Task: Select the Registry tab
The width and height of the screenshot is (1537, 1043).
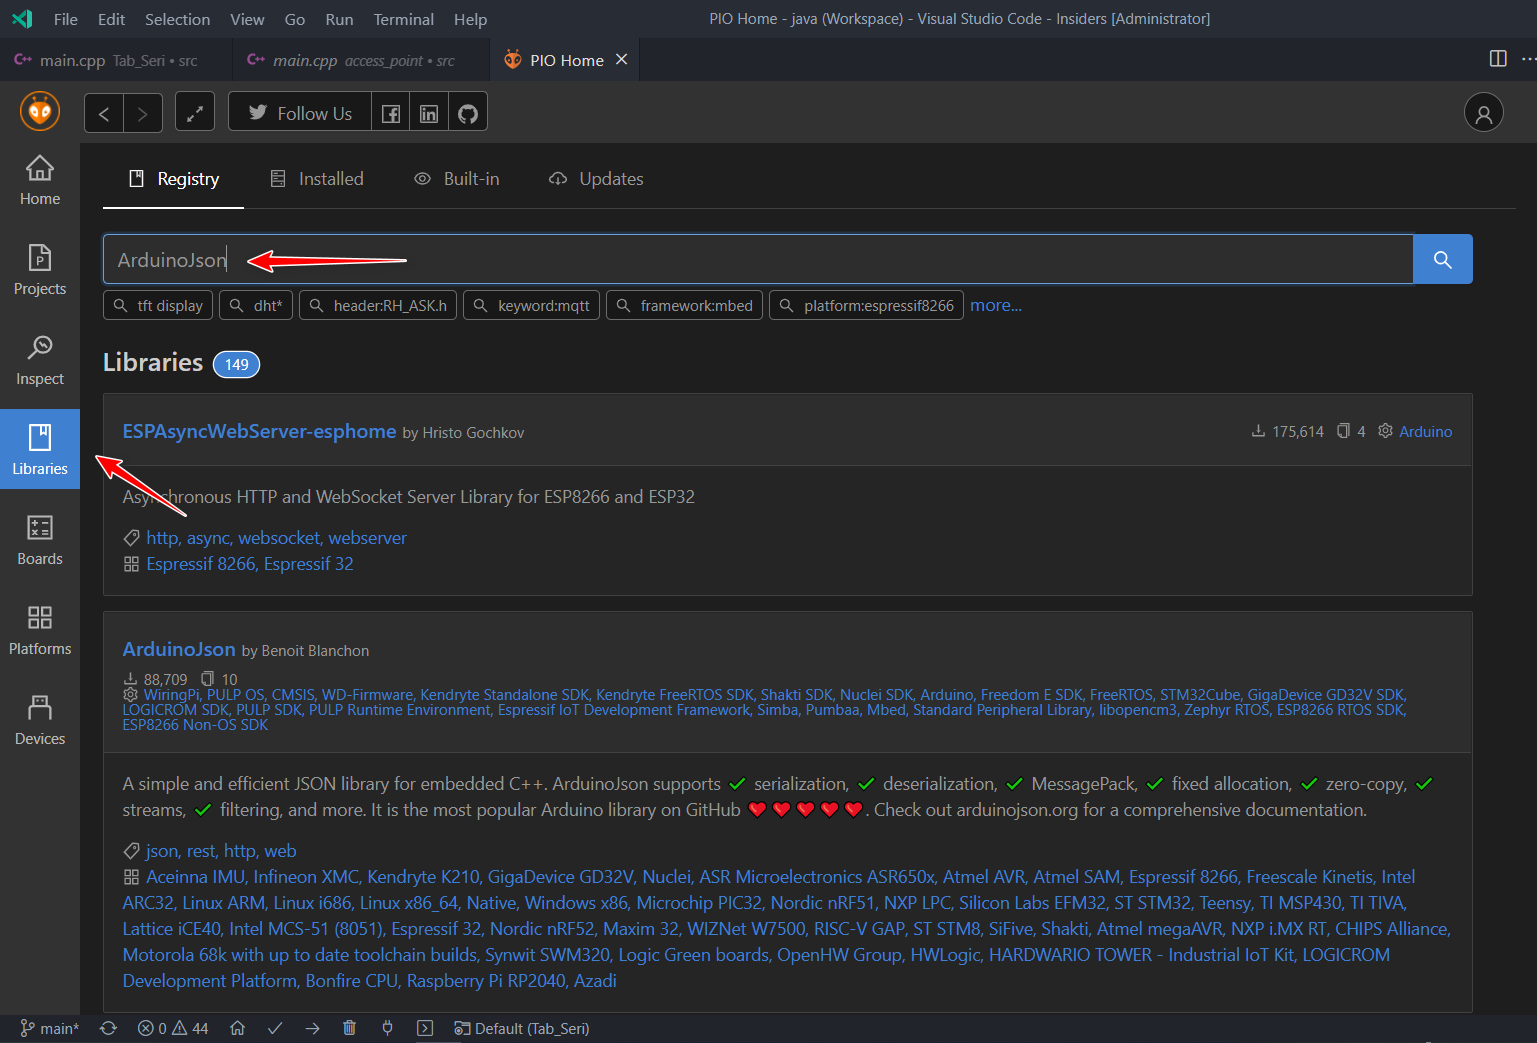Action: (173, 179)
